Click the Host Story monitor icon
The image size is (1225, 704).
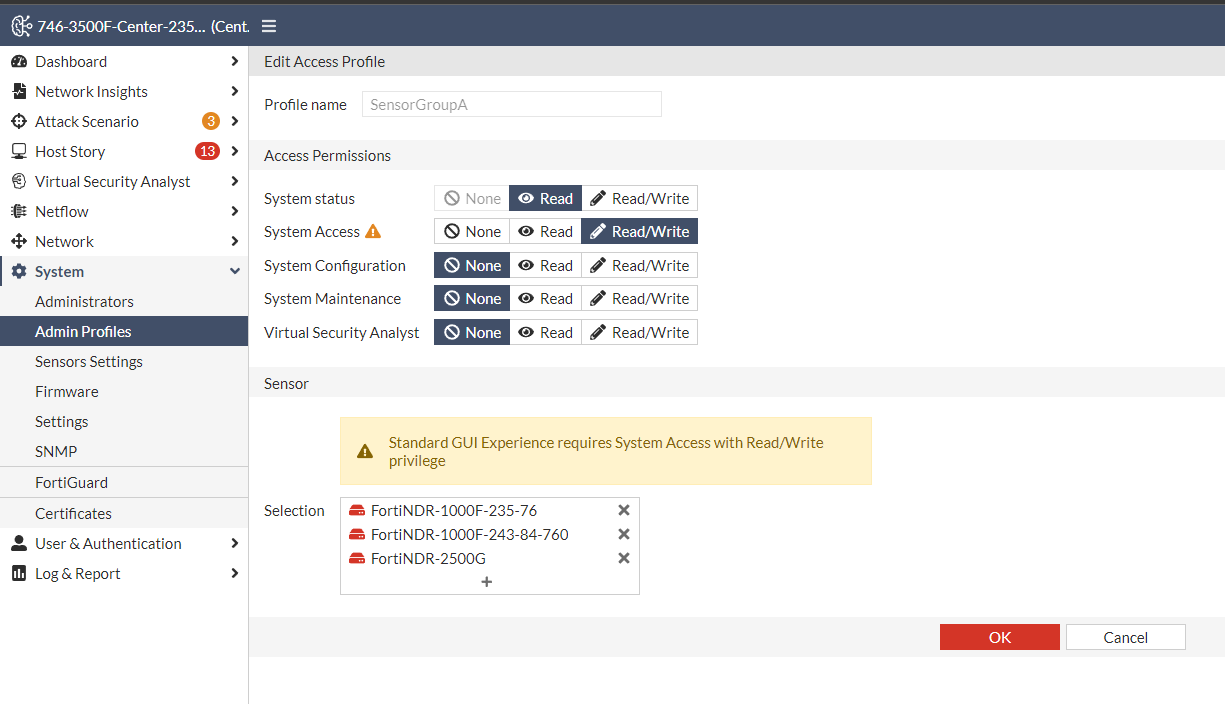[18, 151]
